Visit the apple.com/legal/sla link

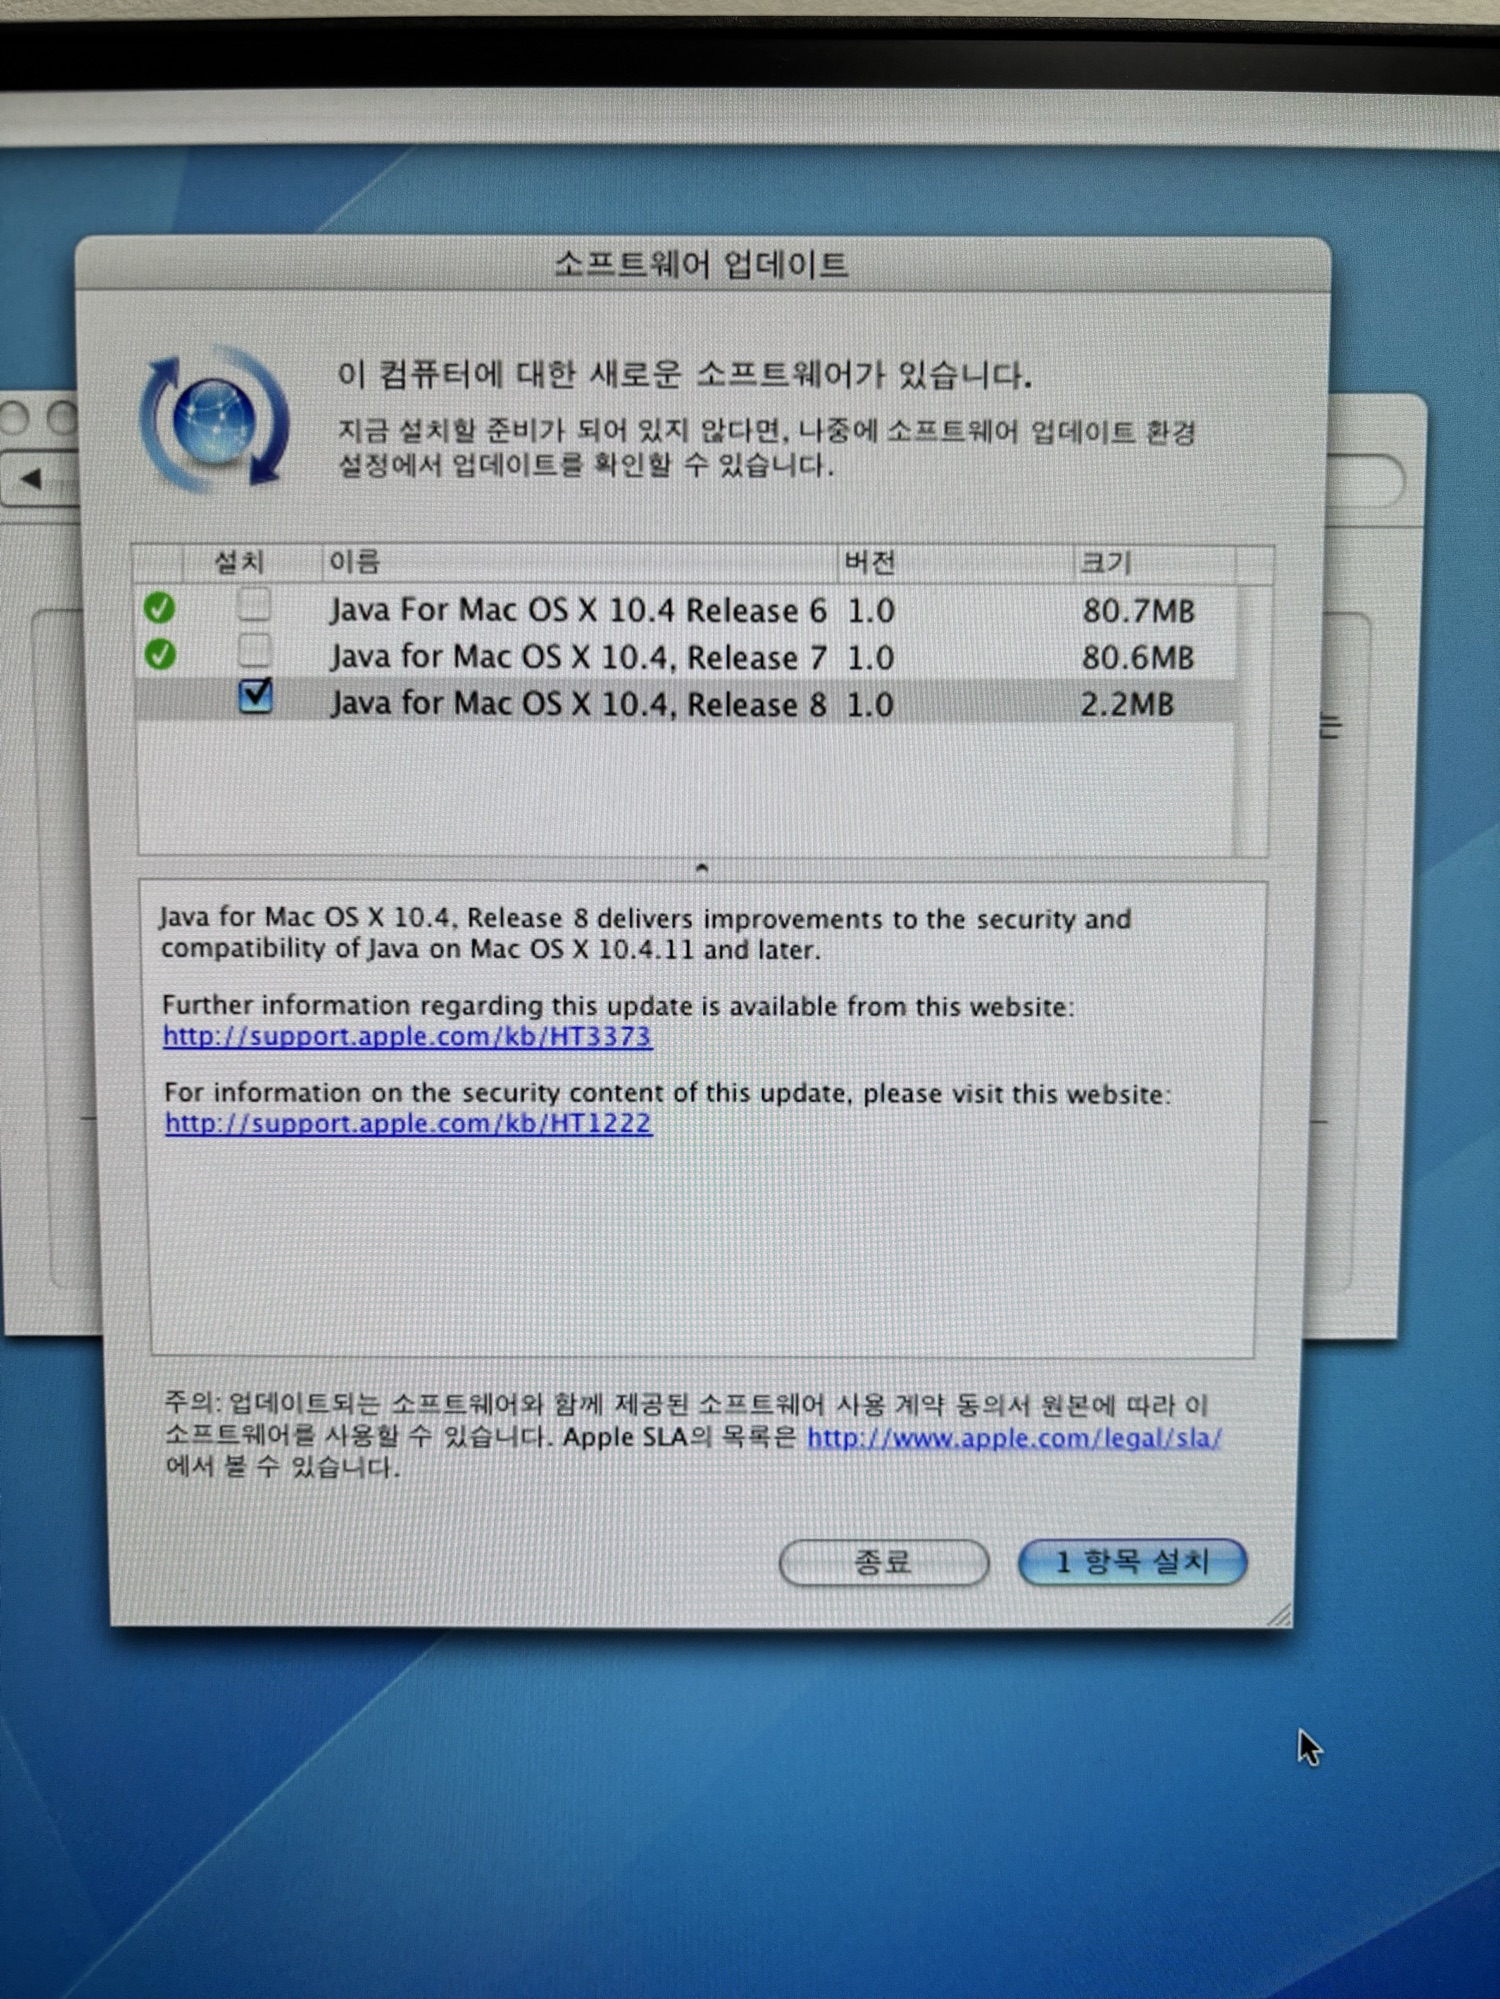[1014, 1437]
